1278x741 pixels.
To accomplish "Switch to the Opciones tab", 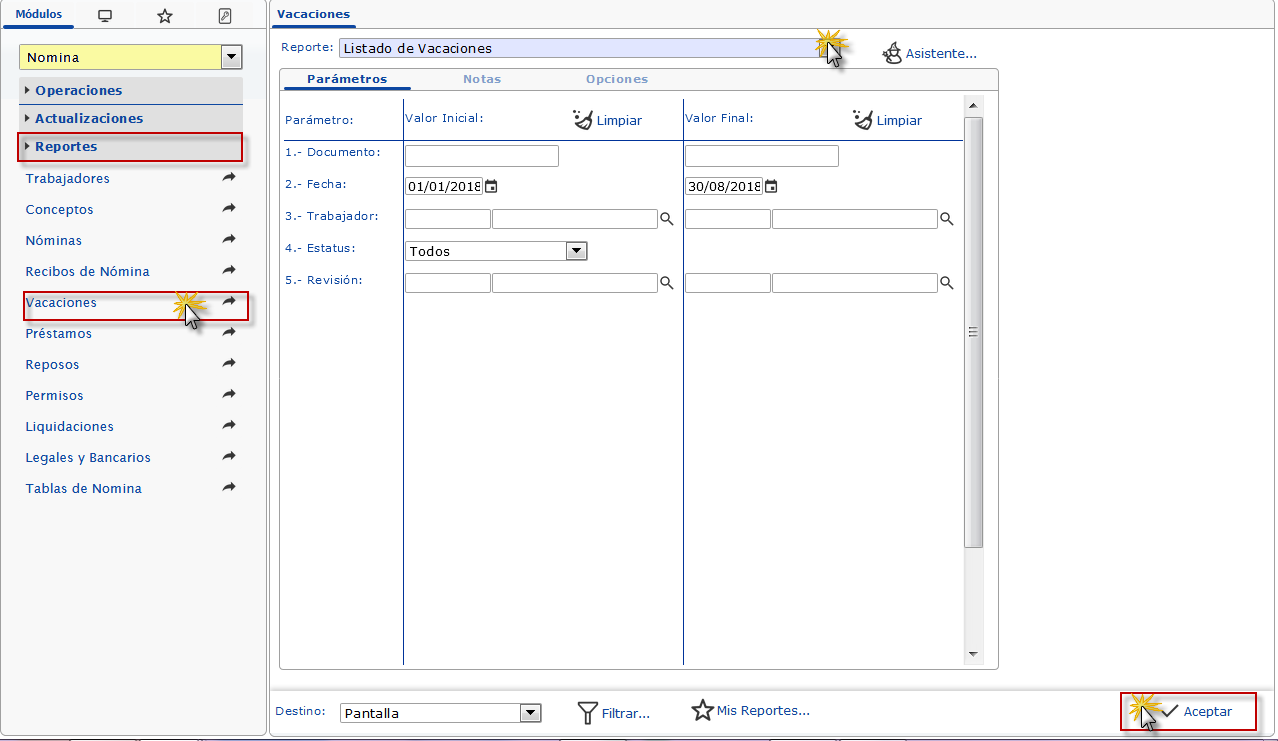I will click(617, 79).
